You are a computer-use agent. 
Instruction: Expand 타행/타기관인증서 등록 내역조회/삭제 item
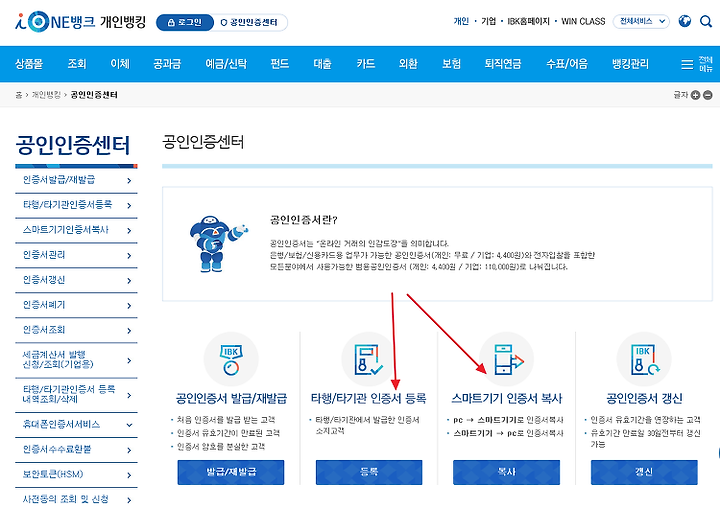(76, 395)
